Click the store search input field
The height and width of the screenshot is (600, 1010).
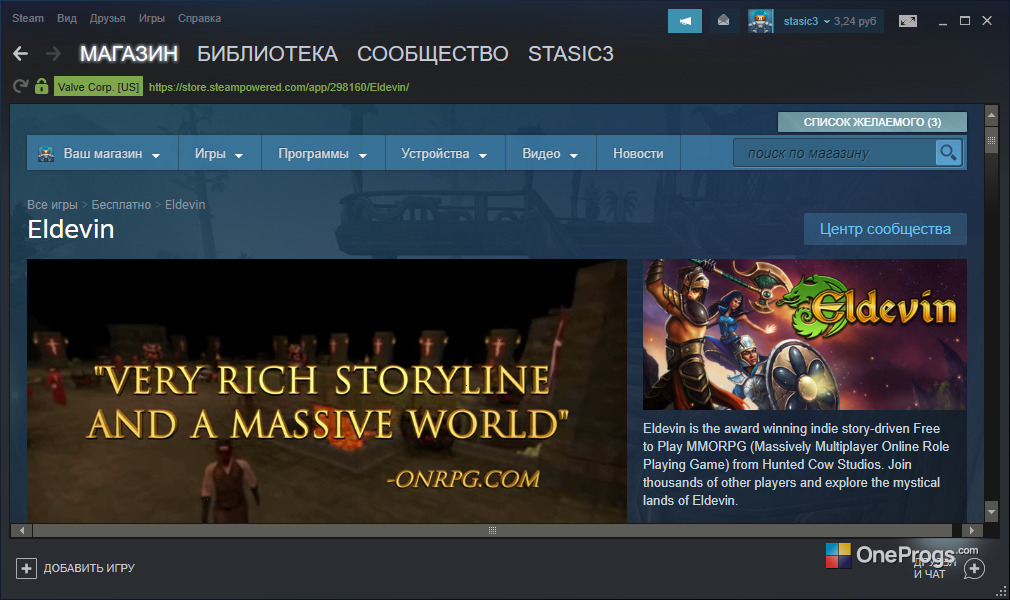click(834, 153)
